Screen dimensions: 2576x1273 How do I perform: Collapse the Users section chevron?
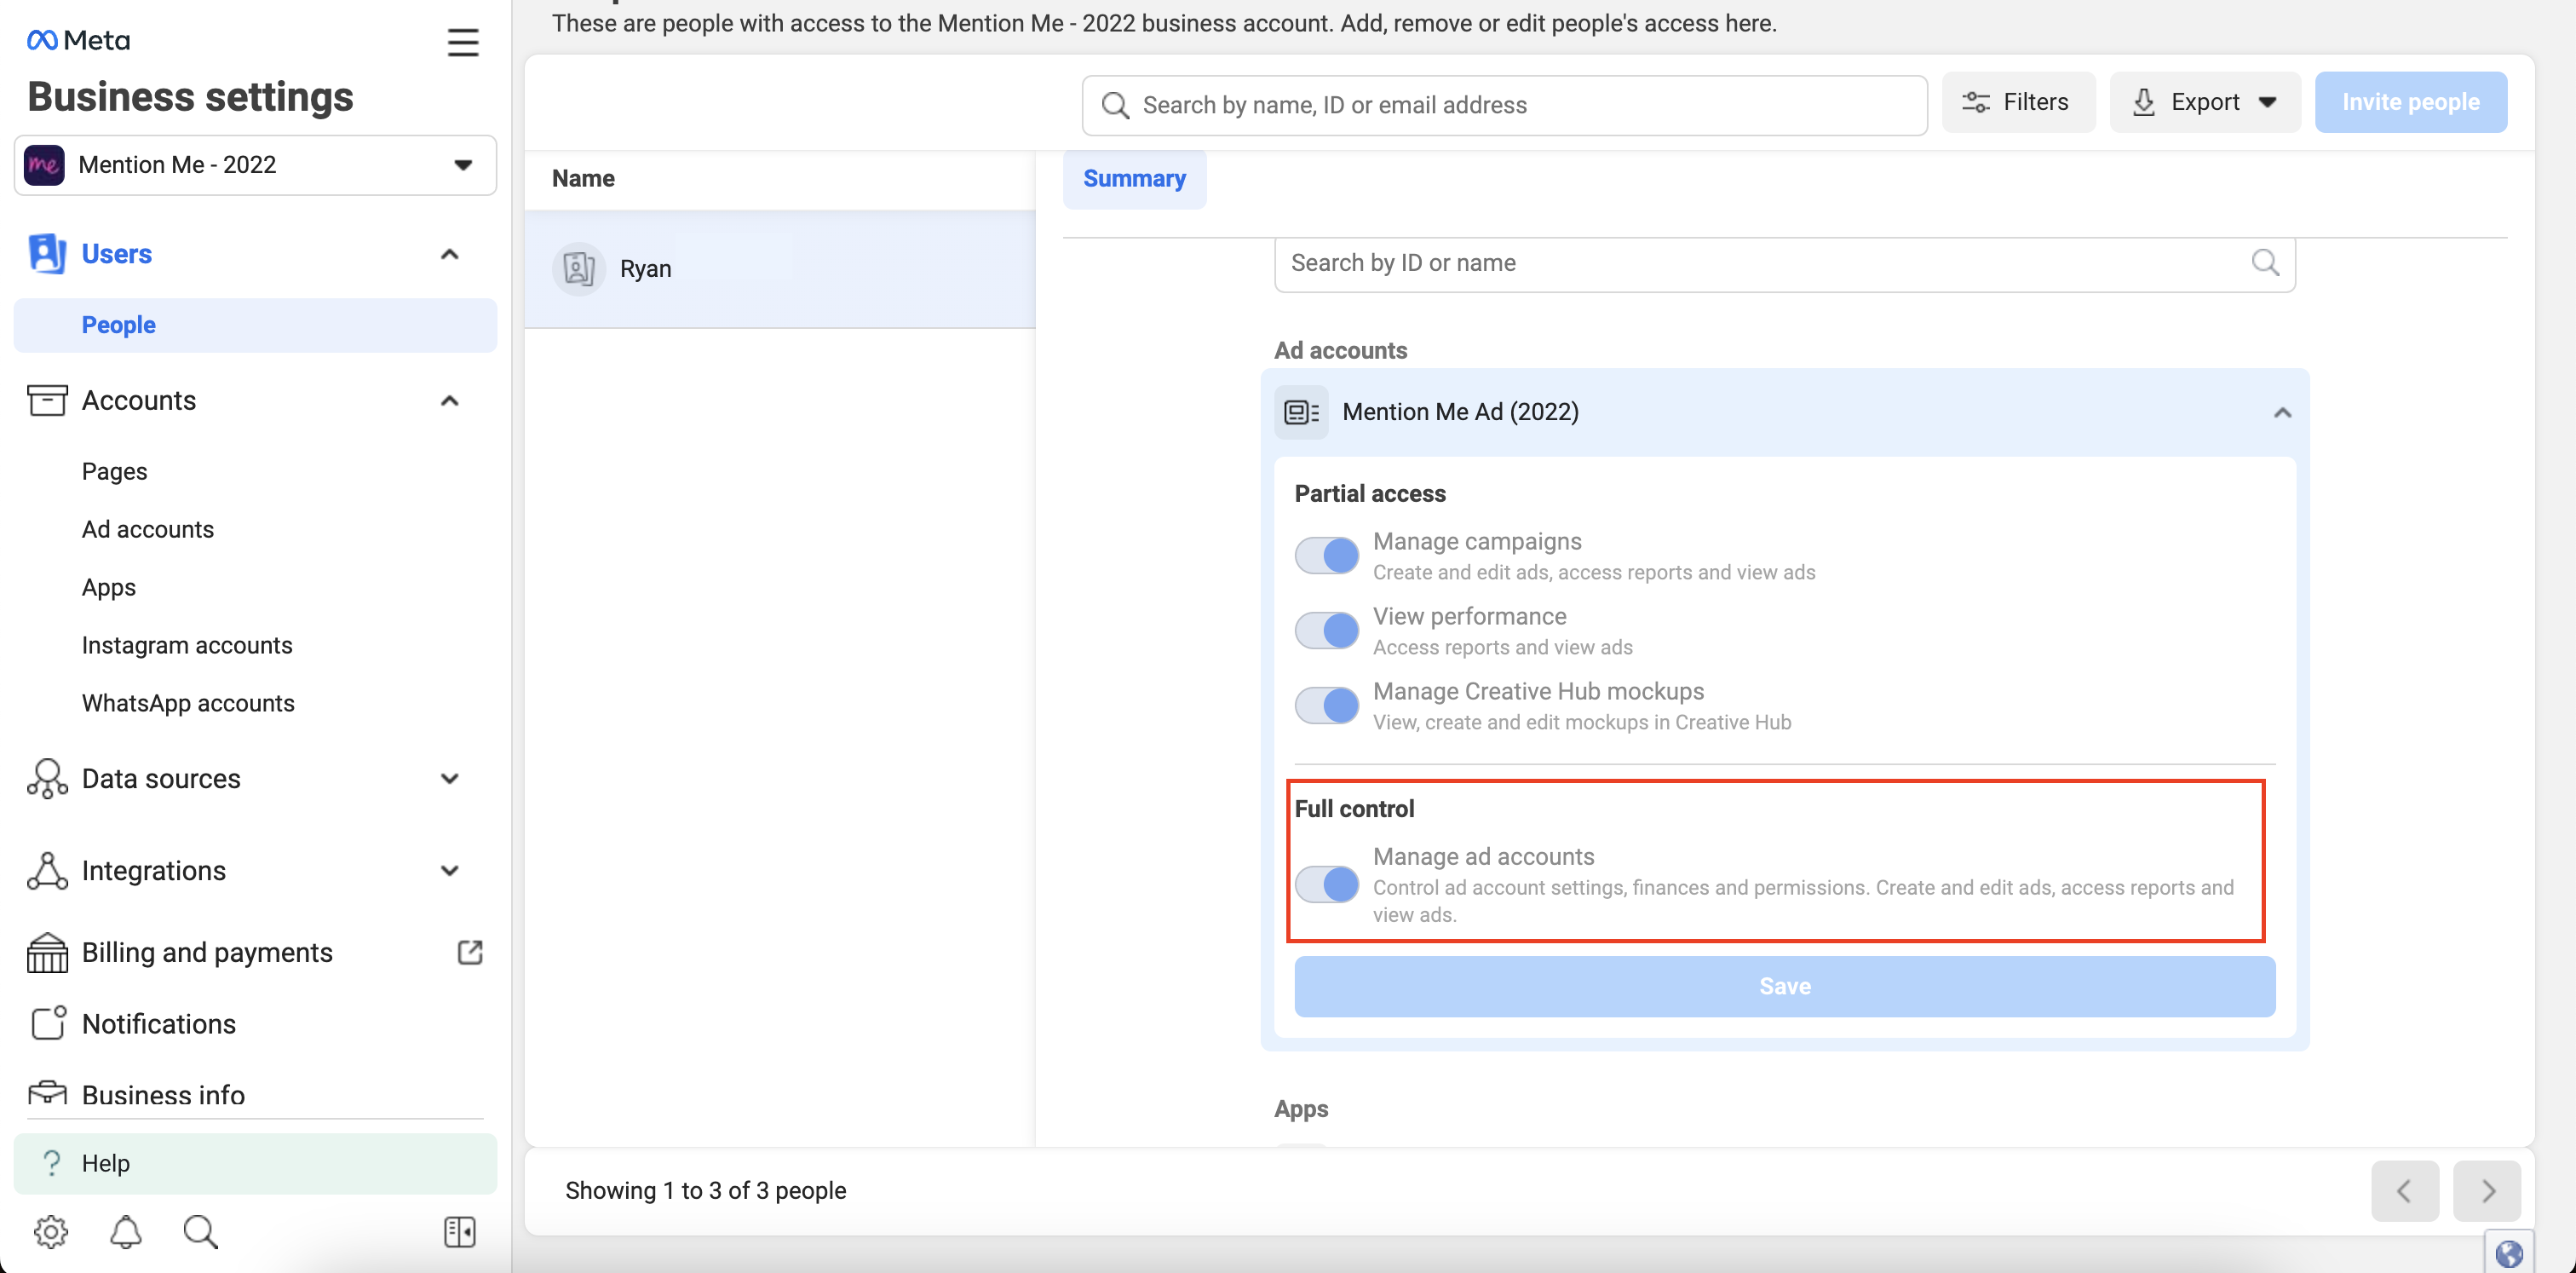click(x=450, y=254)
